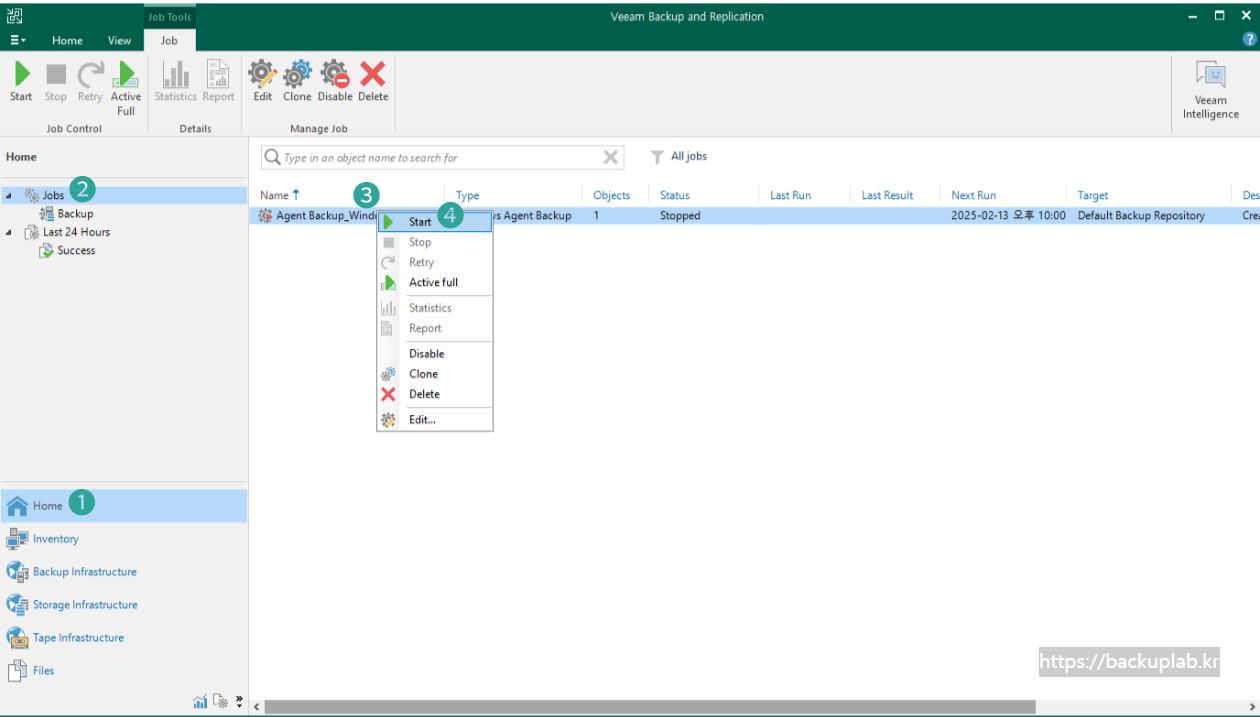Choose Statistics in the context menu

click(435, 308)
